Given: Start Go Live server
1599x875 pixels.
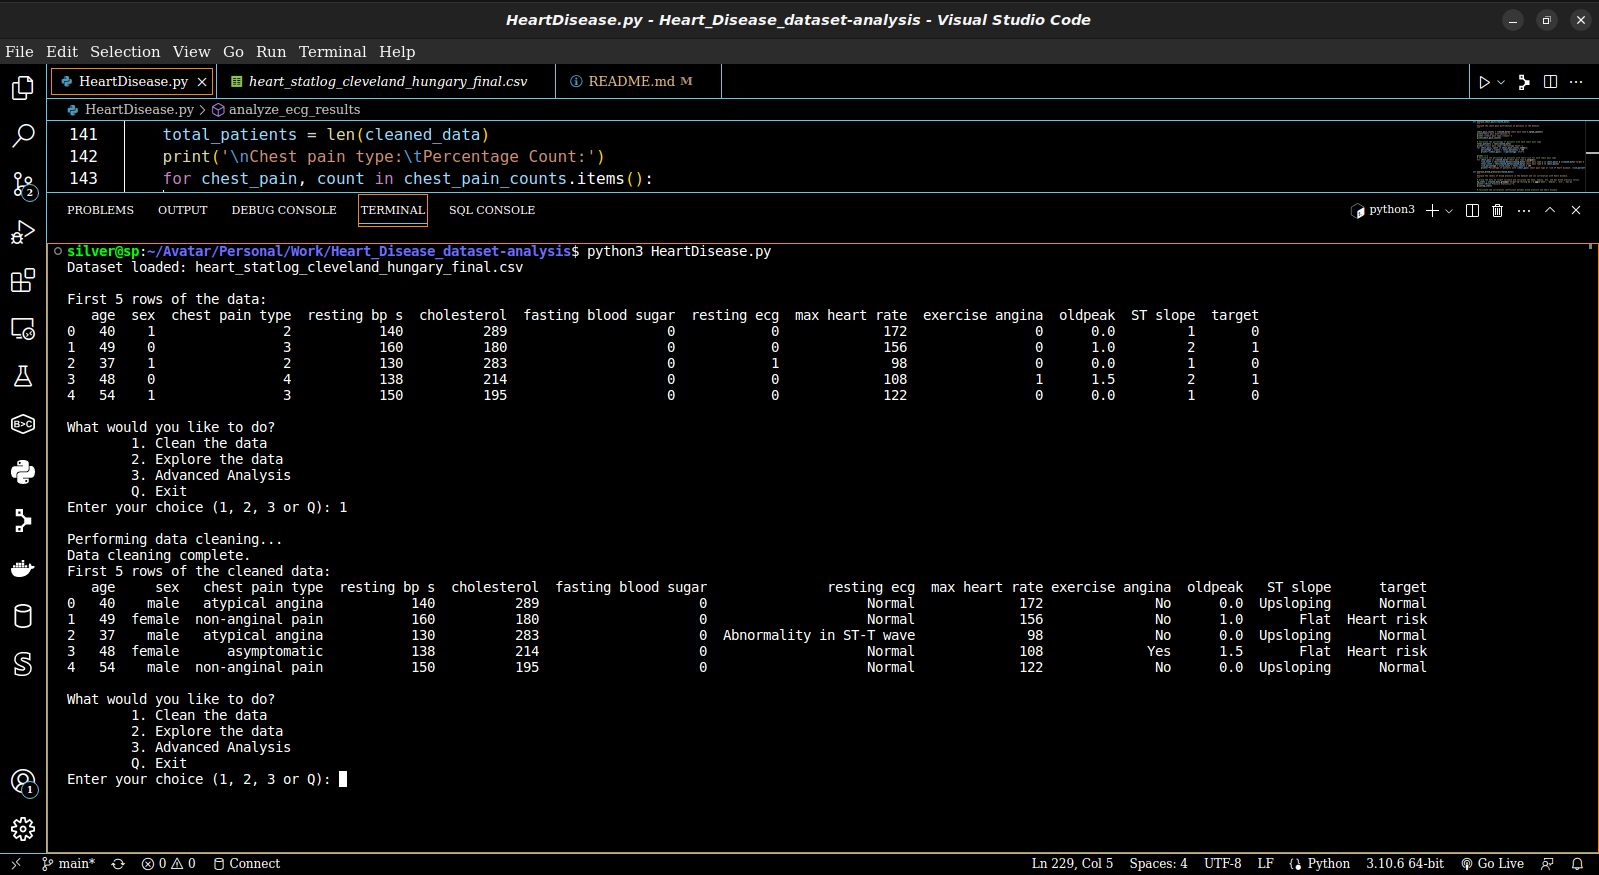Looking at the screenshot, I should click(x=1492, y=864).
